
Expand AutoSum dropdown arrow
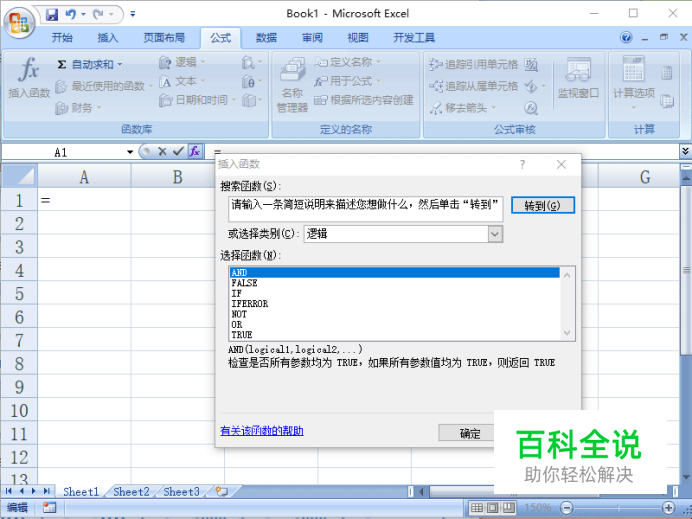(x=120, y=64)
